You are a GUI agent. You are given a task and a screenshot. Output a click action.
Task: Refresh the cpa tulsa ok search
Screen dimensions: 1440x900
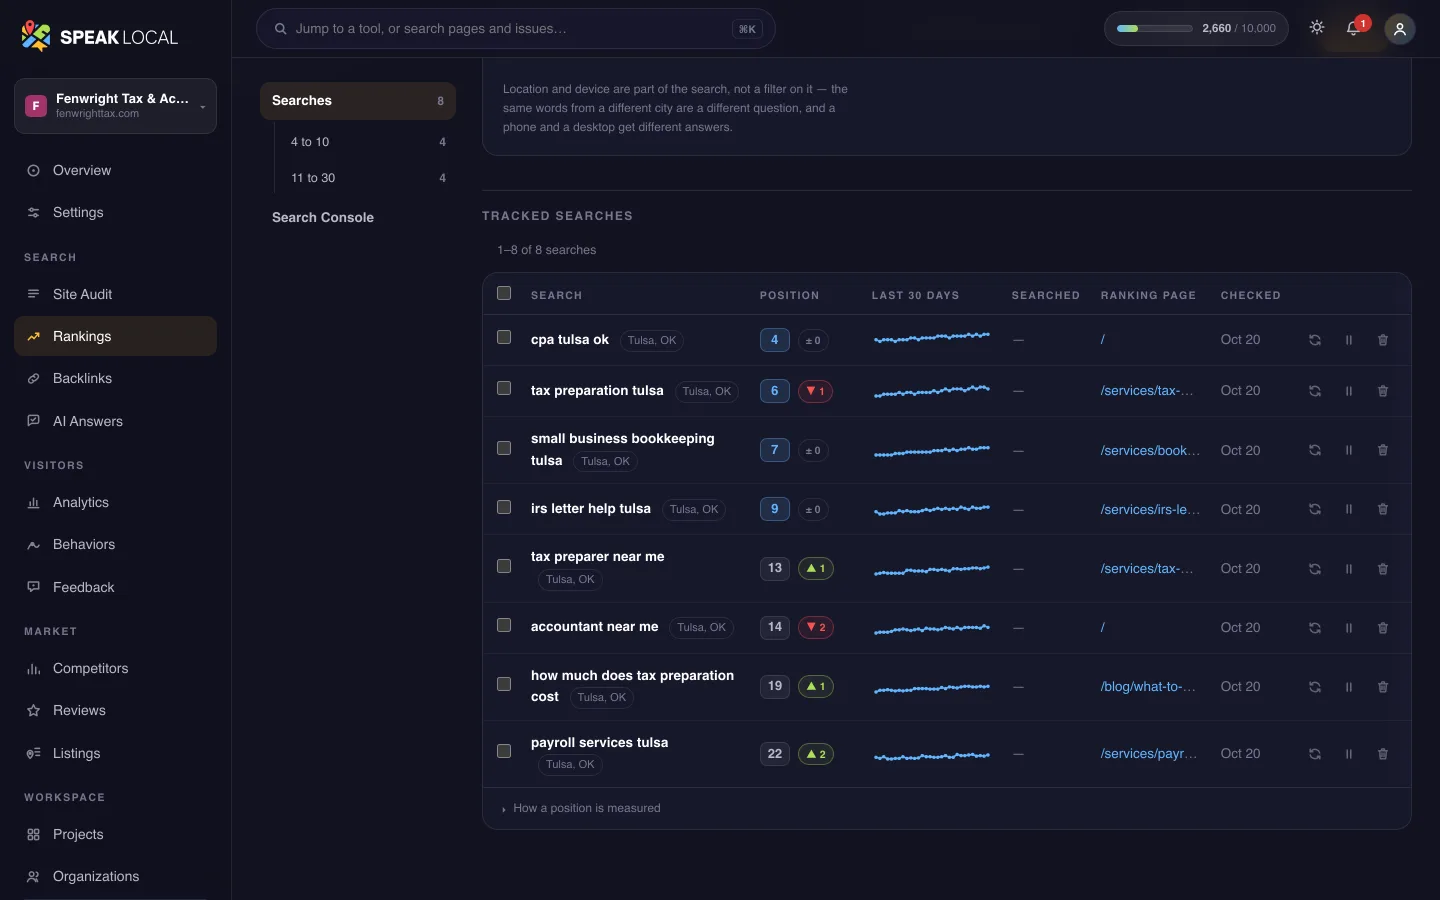coord(1315,340)
